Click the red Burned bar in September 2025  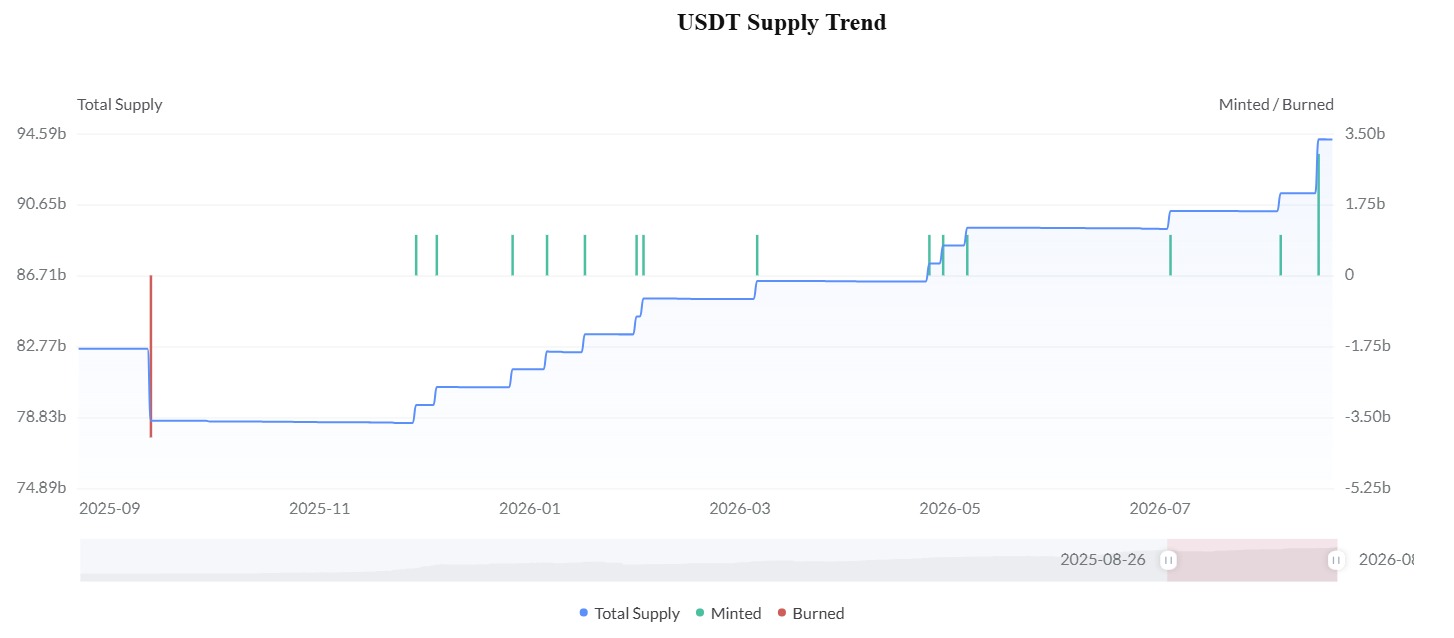[x=150, y=356]
